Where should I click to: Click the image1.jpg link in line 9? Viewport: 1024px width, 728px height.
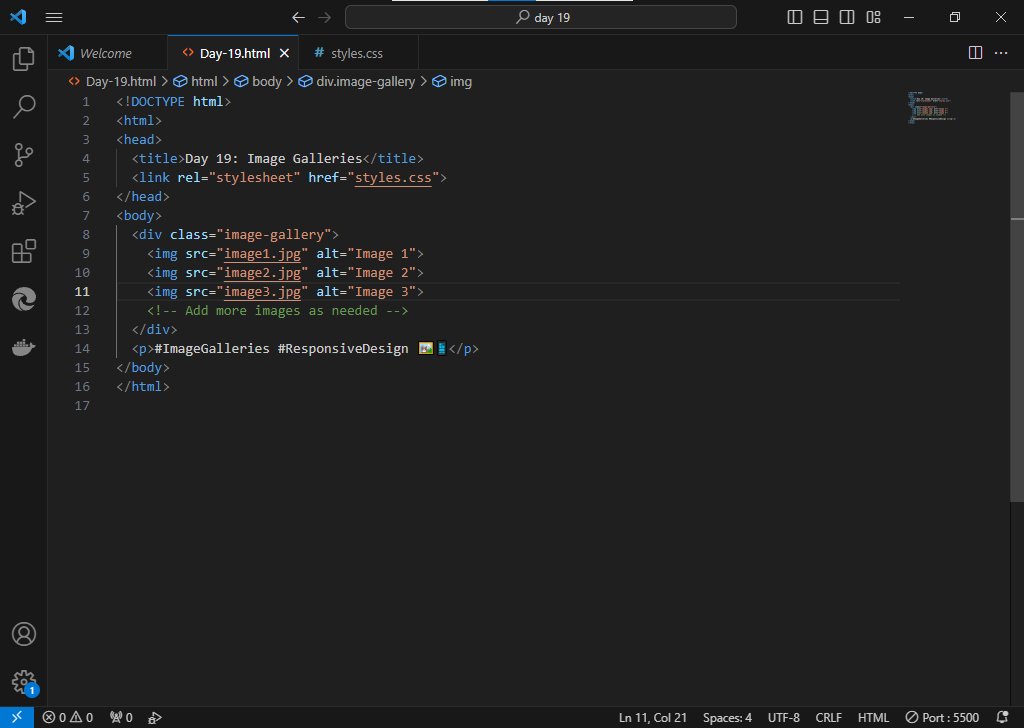[263, 253]
